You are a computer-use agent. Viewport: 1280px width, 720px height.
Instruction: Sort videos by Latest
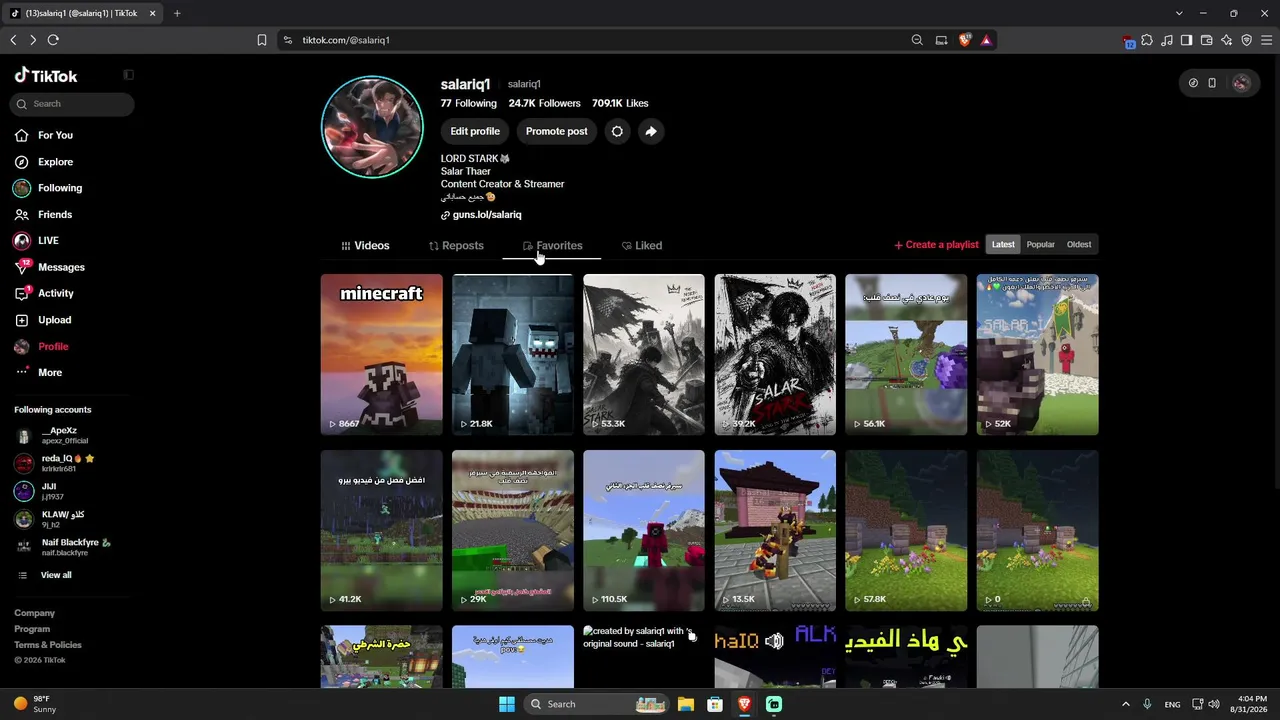pyautogui.click(x=1003, y=245)
